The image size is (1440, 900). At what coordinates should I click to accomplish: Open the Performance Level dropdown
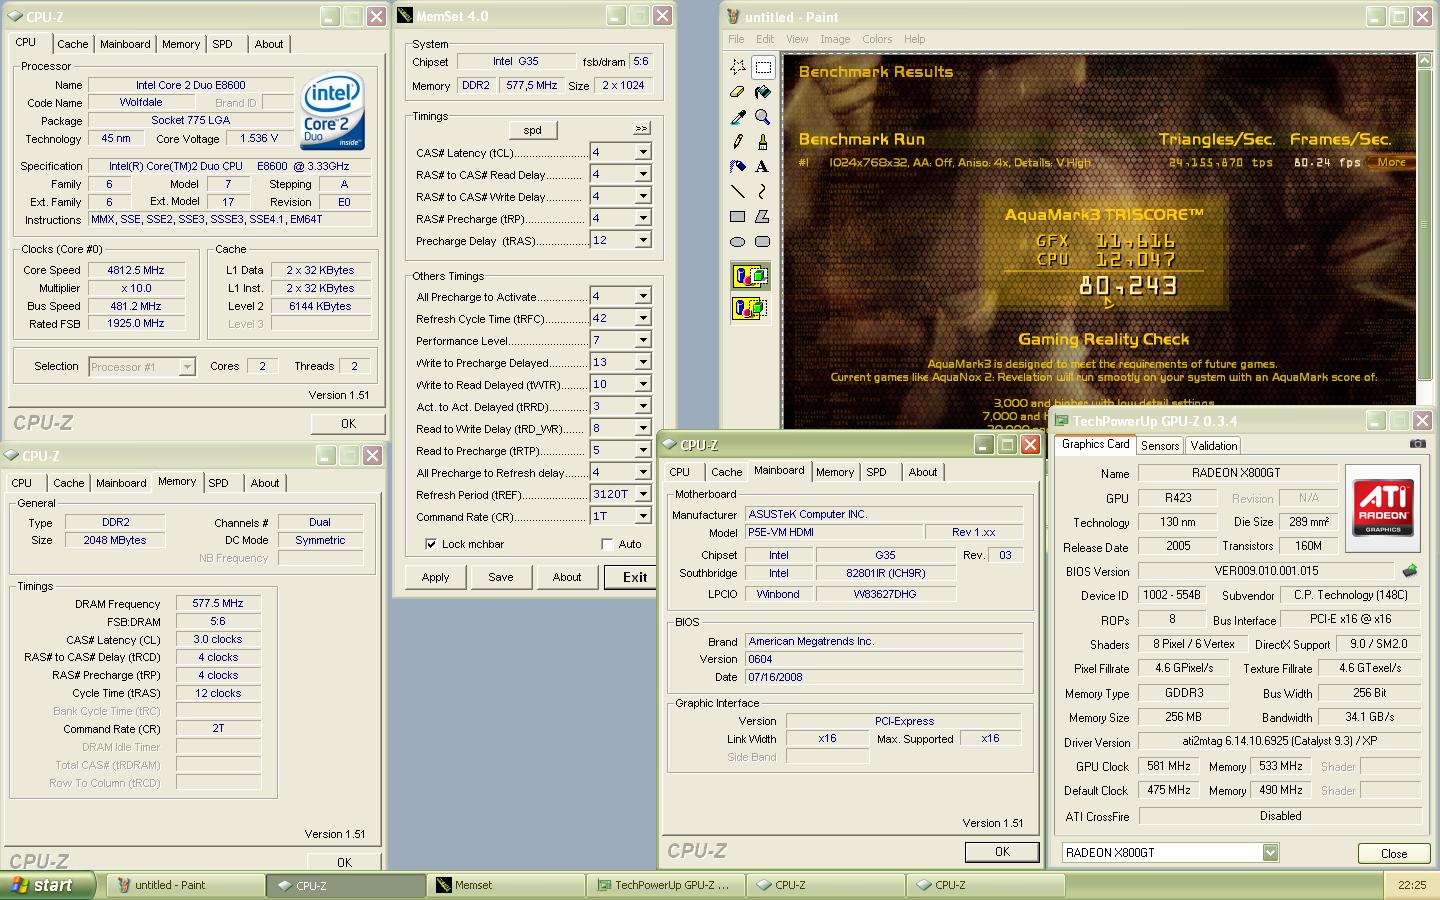click(x=643, y=340)
